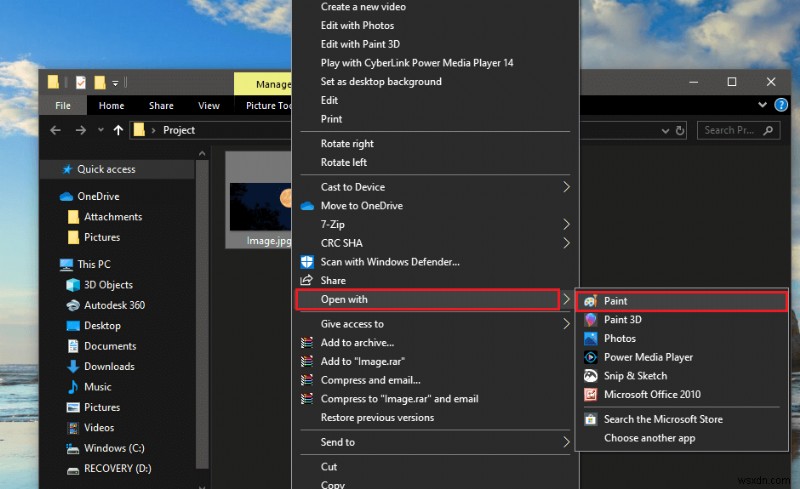Switch to the View ribbon tab
The width and height of the screenshot is (800, 489).
tap(209, 106)
